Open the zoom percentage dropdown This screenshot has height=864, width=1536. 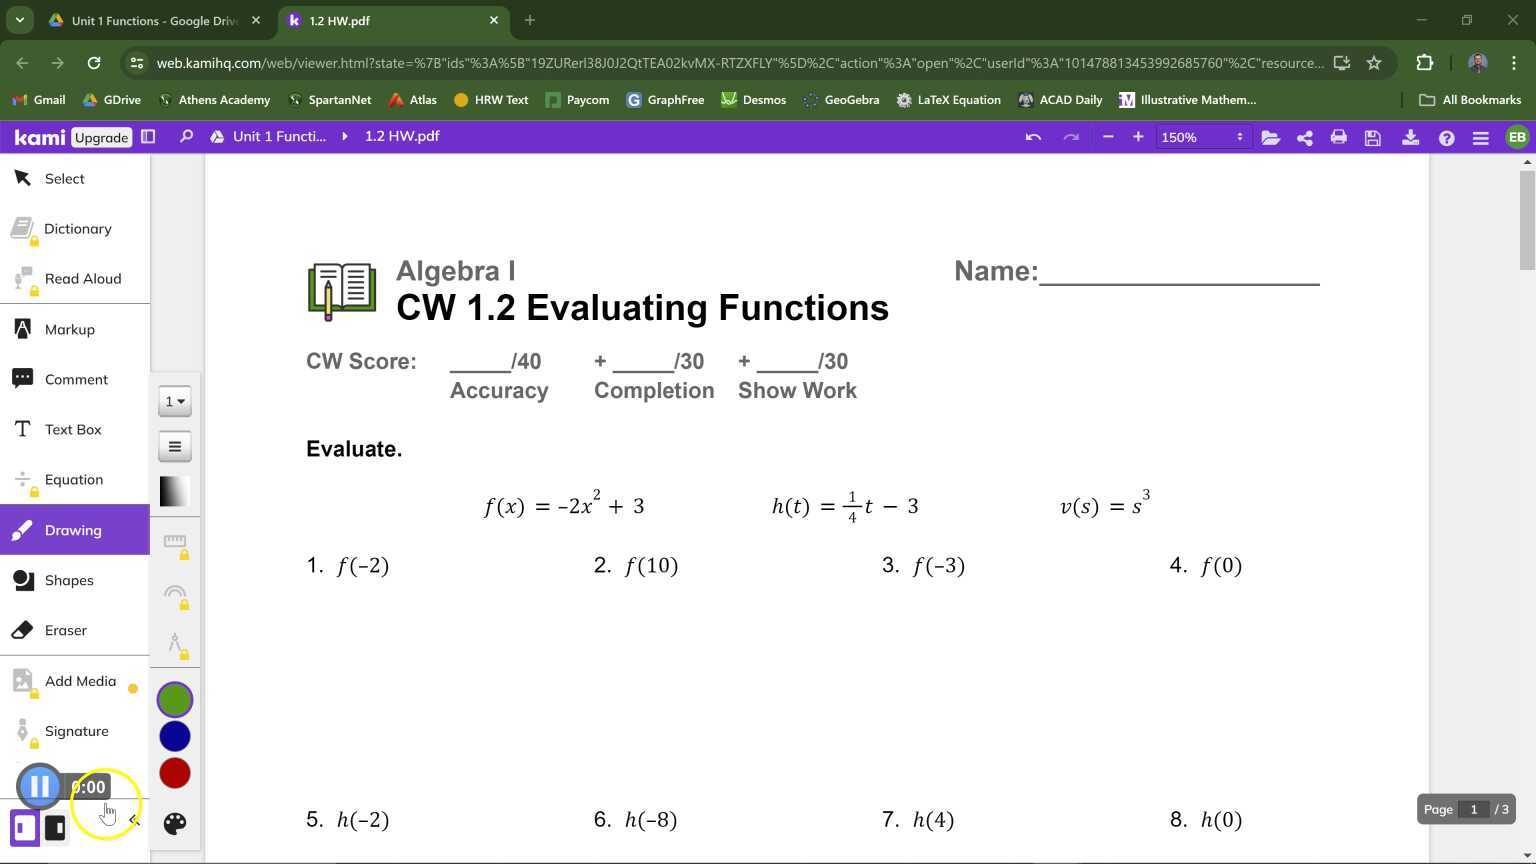tap(1200, 137)
